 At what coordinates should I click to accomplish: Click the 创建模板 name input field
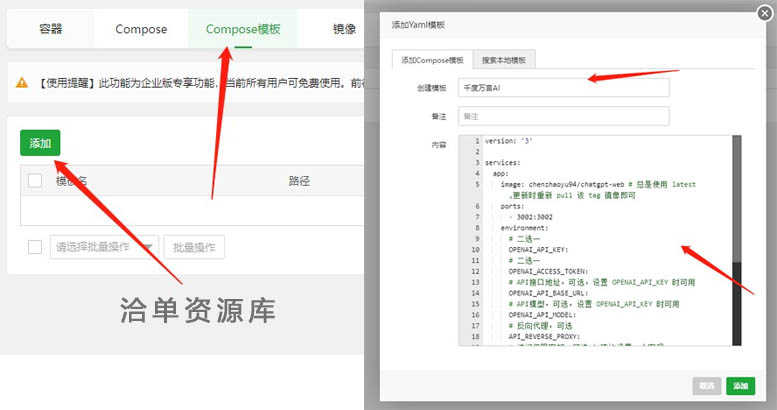point(563,88)
